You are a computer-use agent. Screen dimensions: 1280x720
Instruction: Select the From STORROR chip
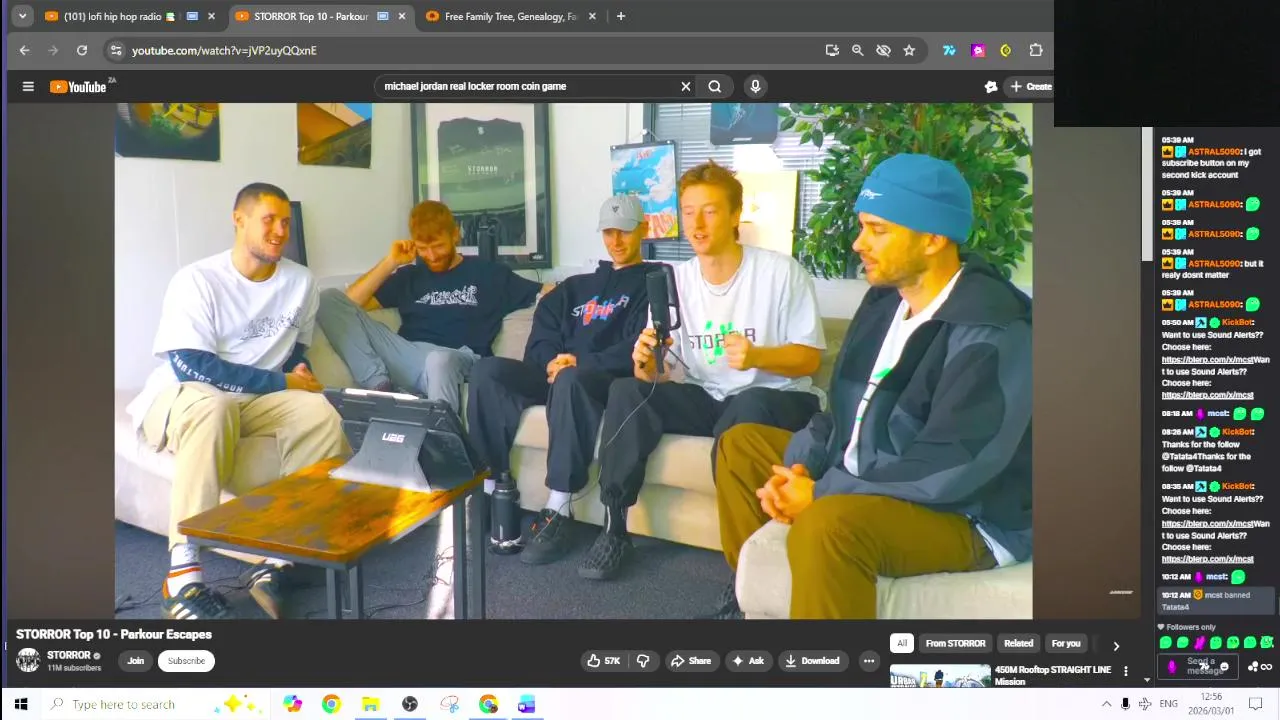pos(955,644)
